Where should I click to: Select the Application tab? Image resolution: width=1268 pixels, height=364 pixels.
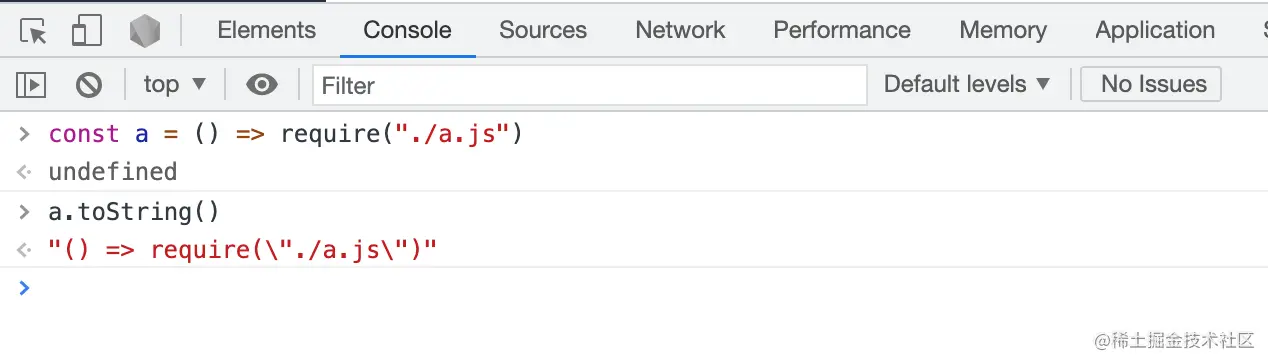[1155, 31]
